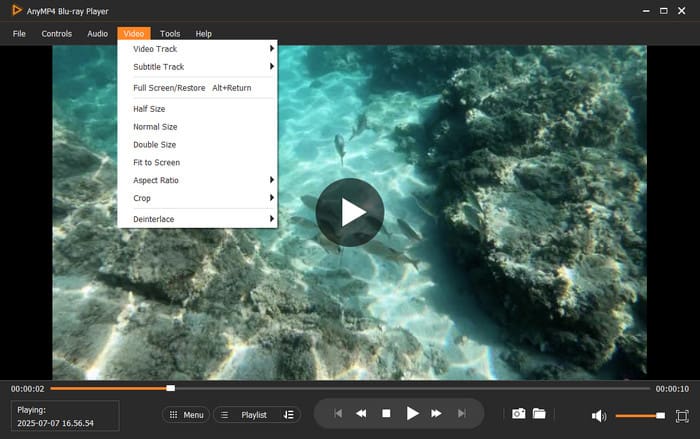Click the playback progress bar handle

[171, 388]
